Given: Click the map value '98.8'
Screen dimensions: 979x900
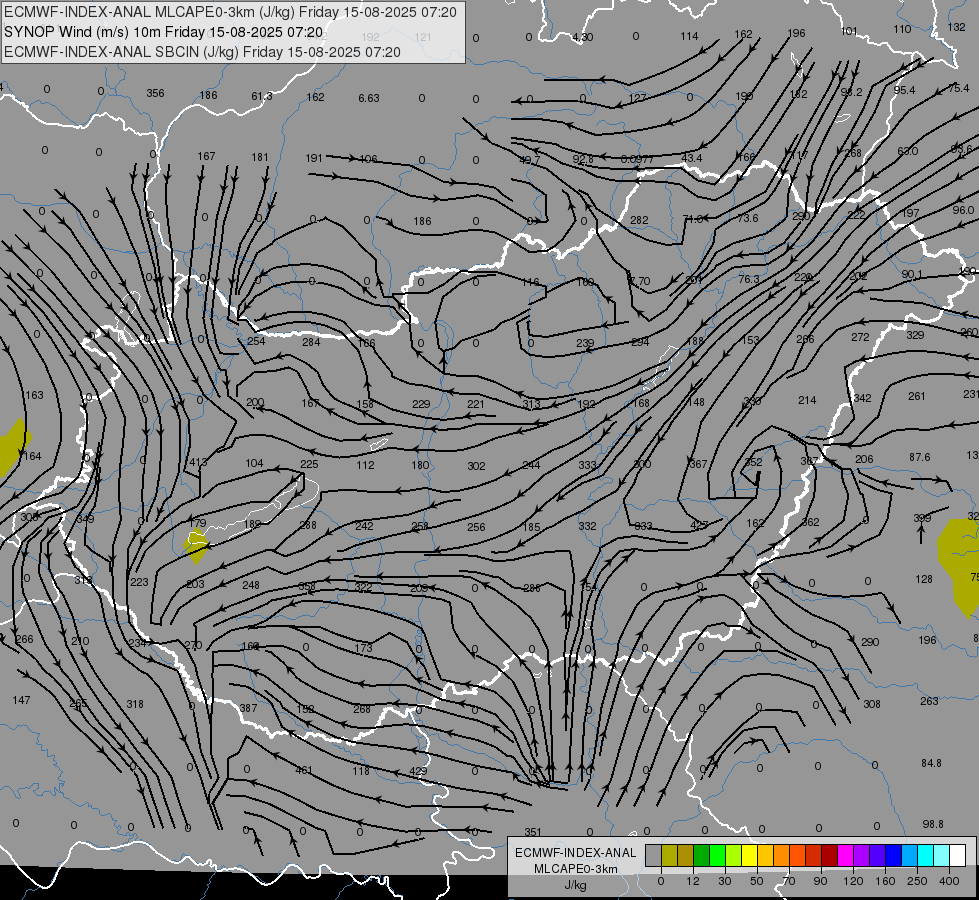Looking at the screenshot, I should click(x=933, y=824).
